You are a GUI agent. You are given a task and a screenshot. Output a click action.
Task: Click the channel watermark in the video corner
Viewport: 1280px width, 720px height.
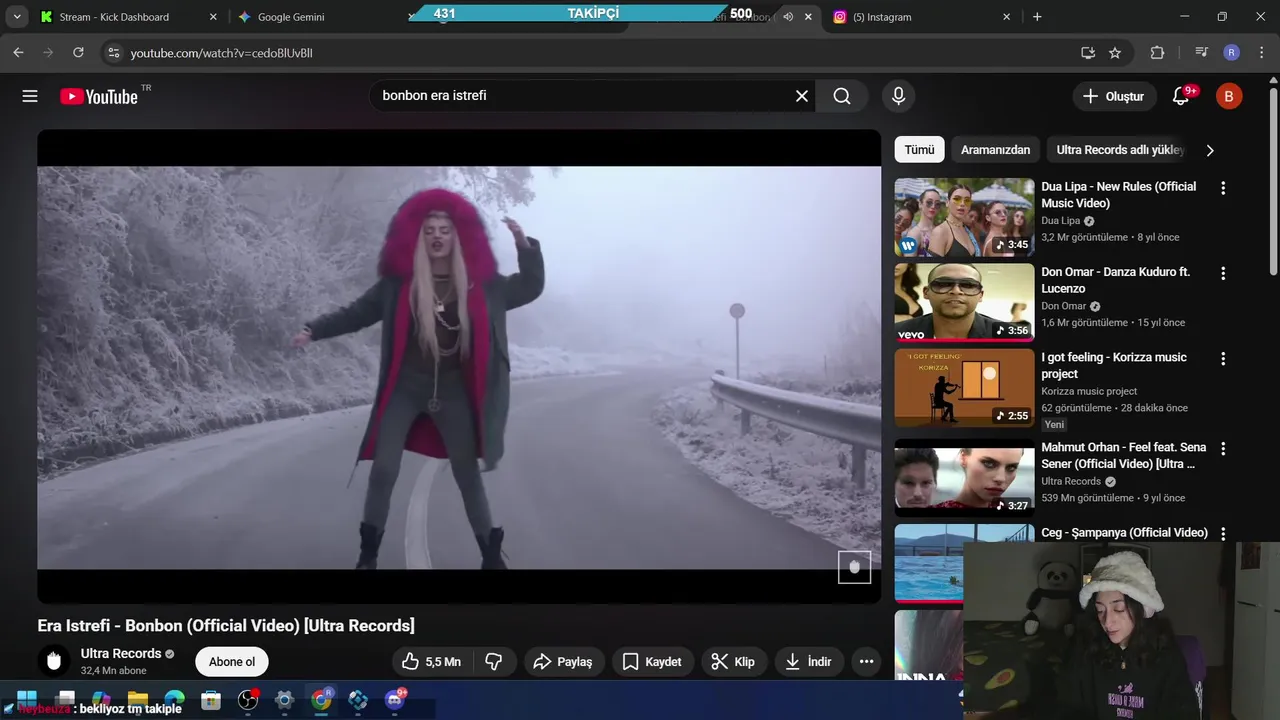[854, 567]
